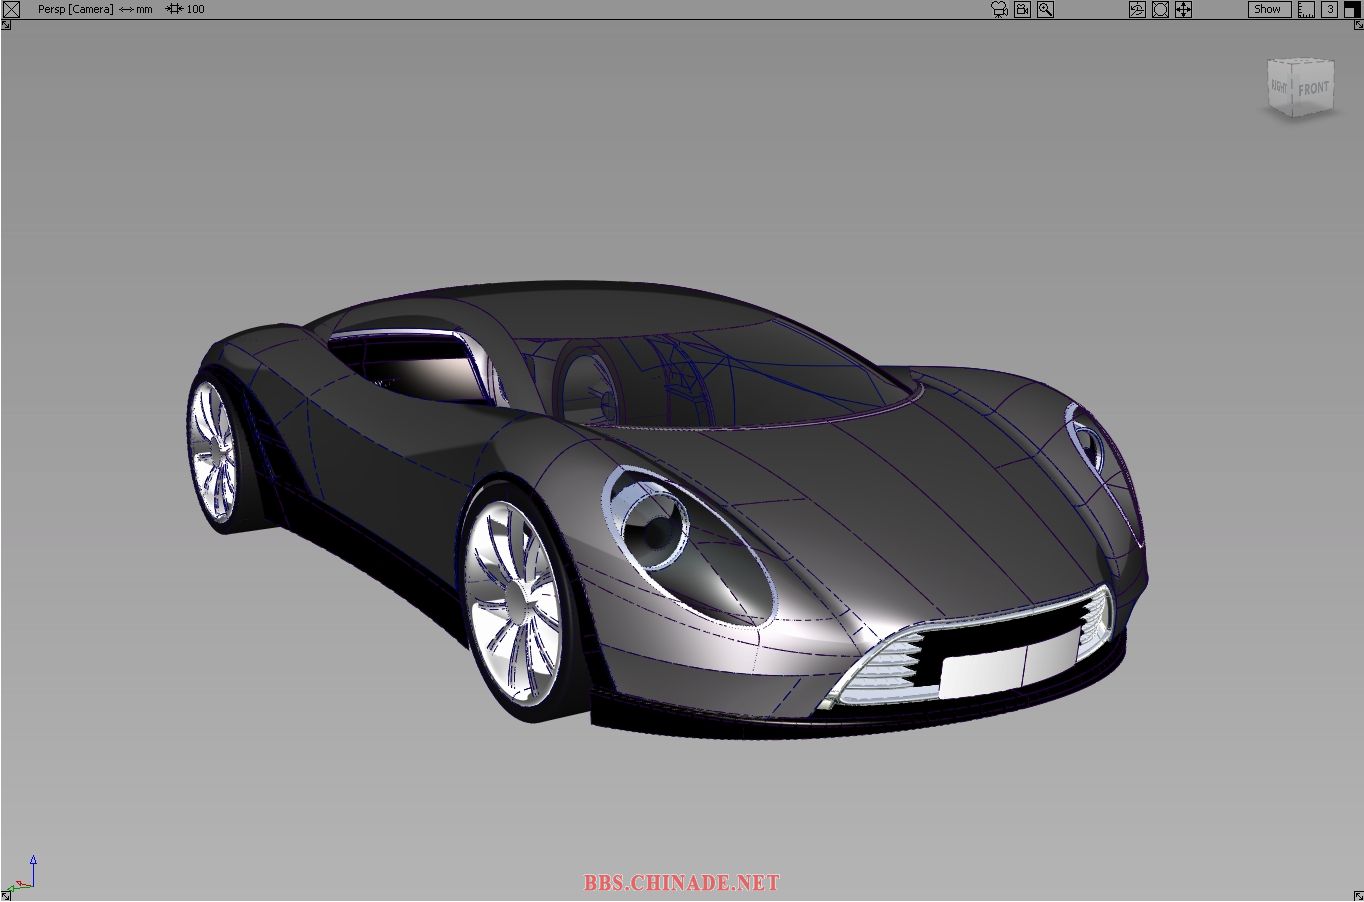Image resolution: width=1364 pixels, height=902 pixels.
Task: Click the bottom-left corner resize arrow icon
Action: tap(5, 896)
